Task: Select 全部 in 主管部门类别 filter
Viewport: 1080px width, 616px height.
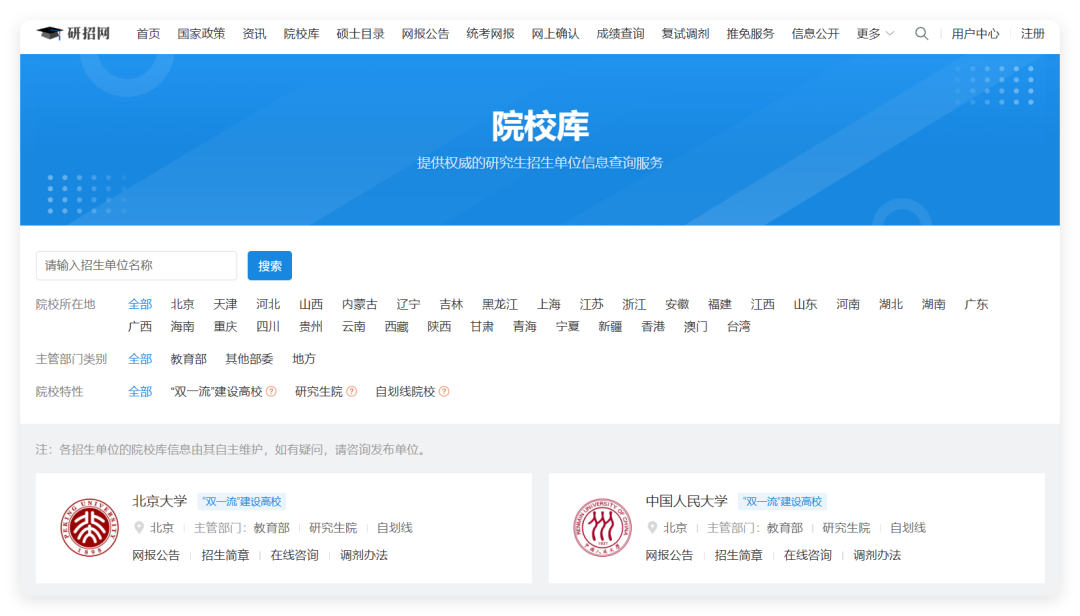Action: click(x=140, y=358)
